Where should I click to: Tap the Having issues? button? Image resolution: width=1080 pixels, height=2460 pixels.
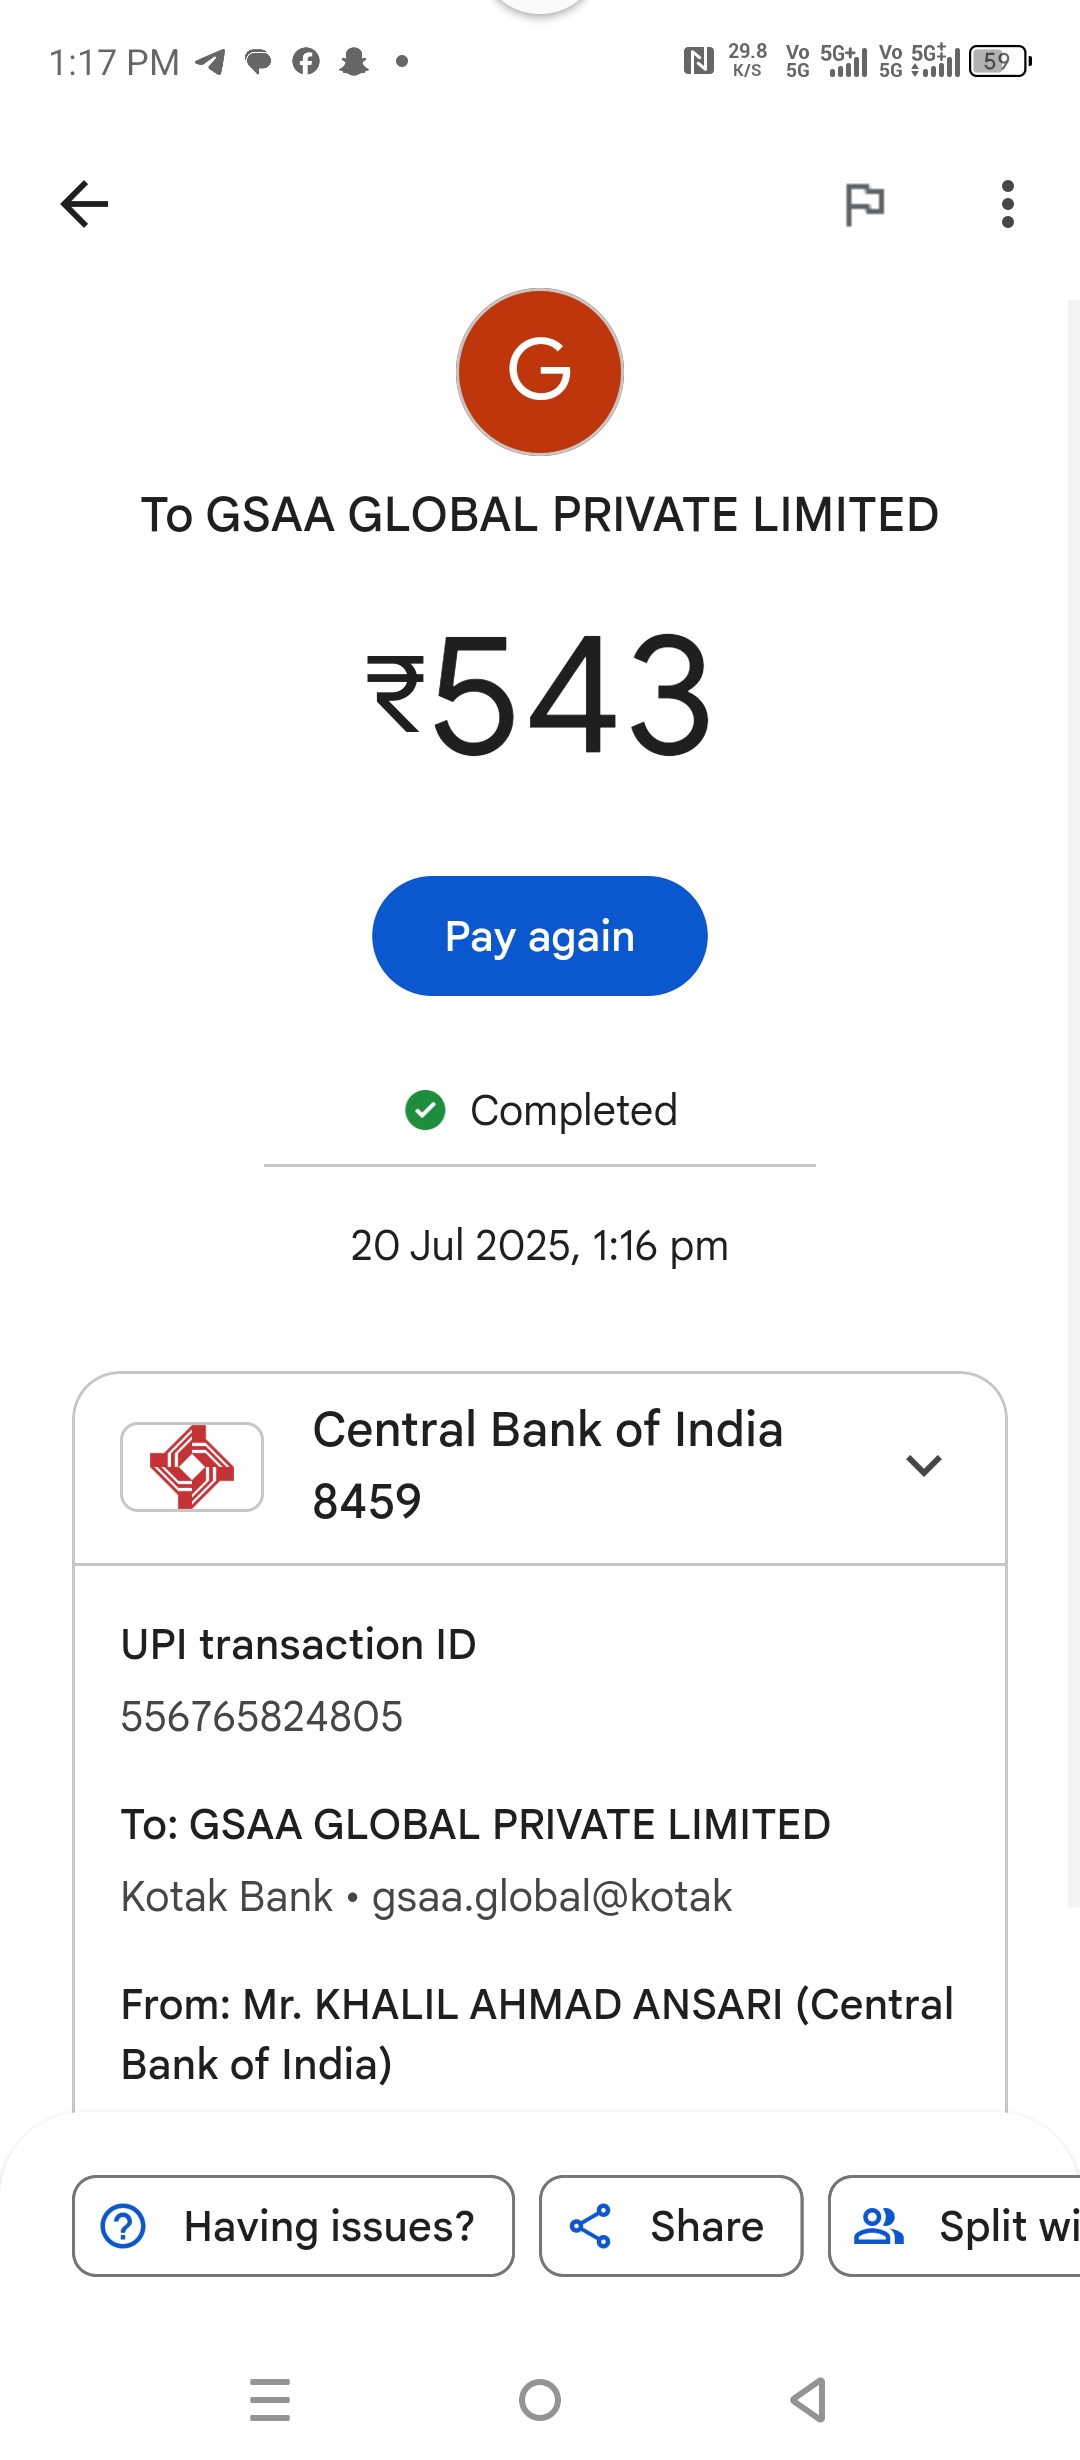pyautogui.click(x=293, y=2226)
